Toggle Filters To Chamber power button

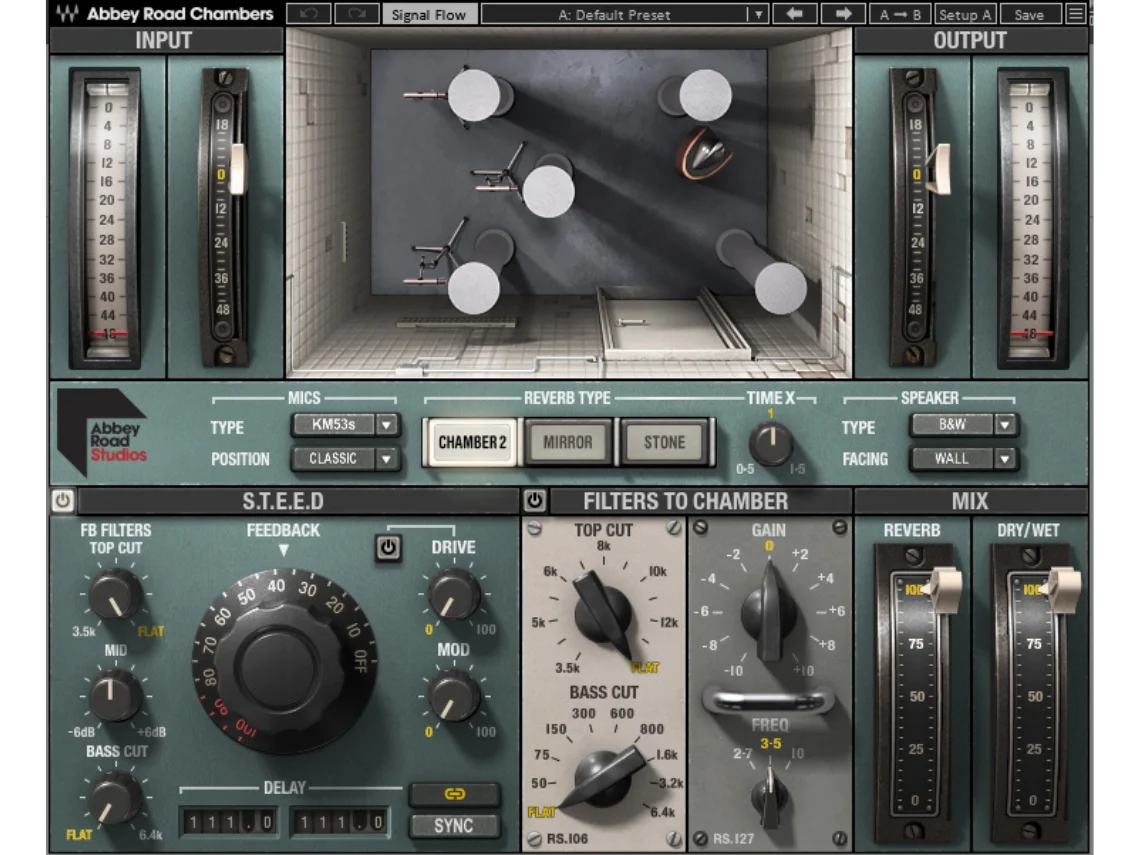tap(534, 500)
